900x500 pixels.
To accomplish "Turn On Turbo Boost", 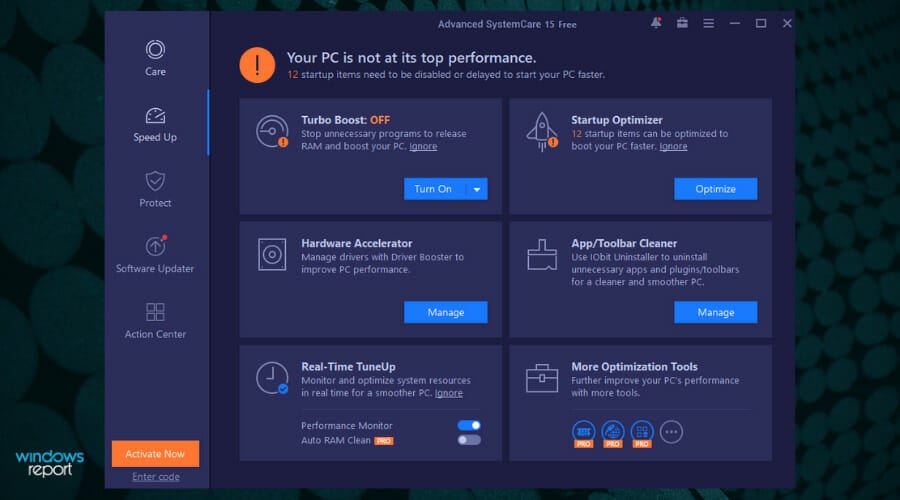I will (x=433, y=189).
